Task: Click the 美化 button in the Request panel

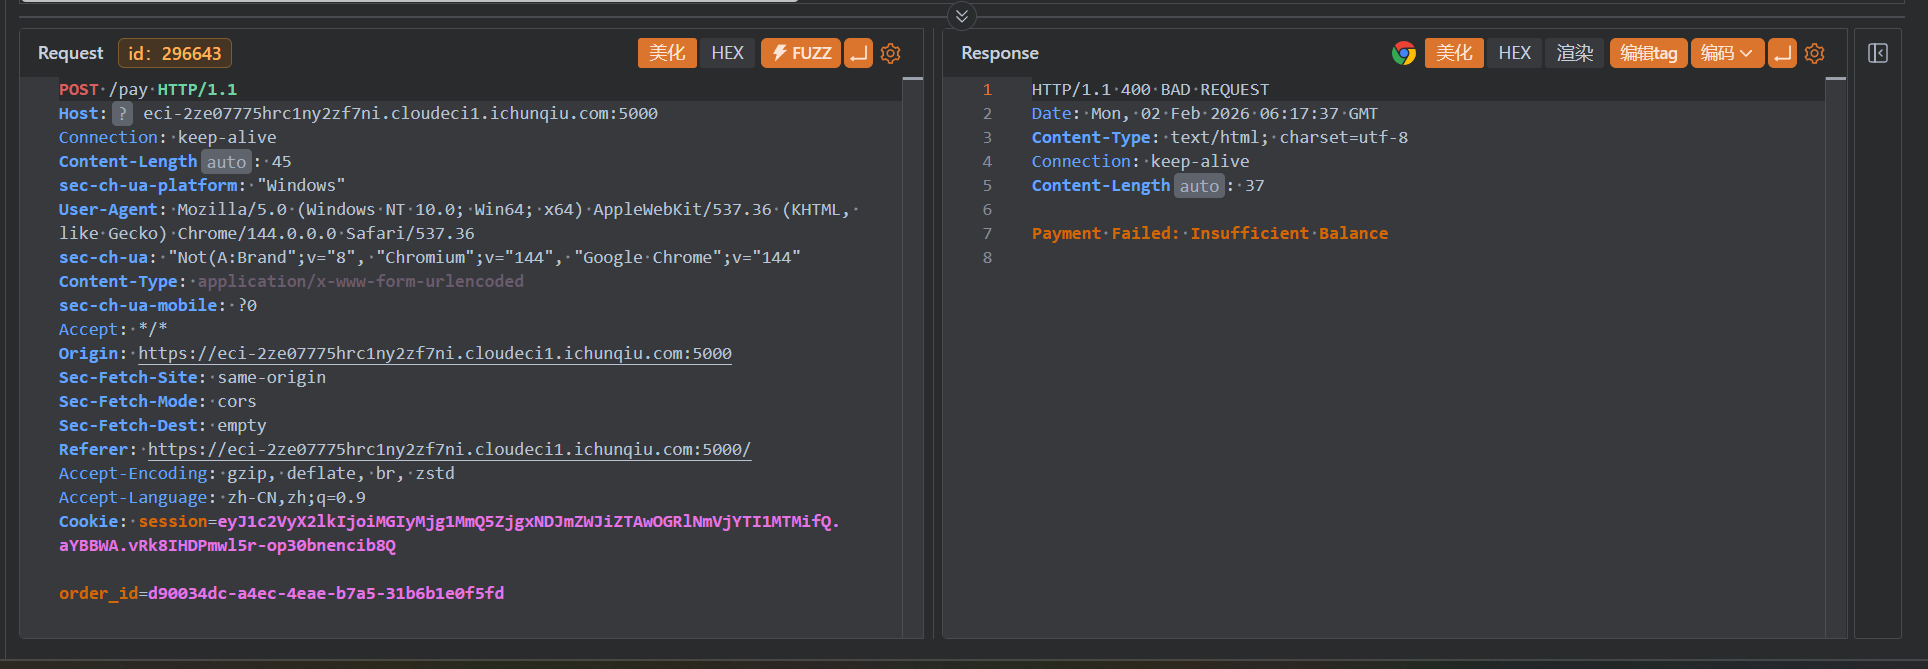Action: pyautogui.click(x=667, y=53)
